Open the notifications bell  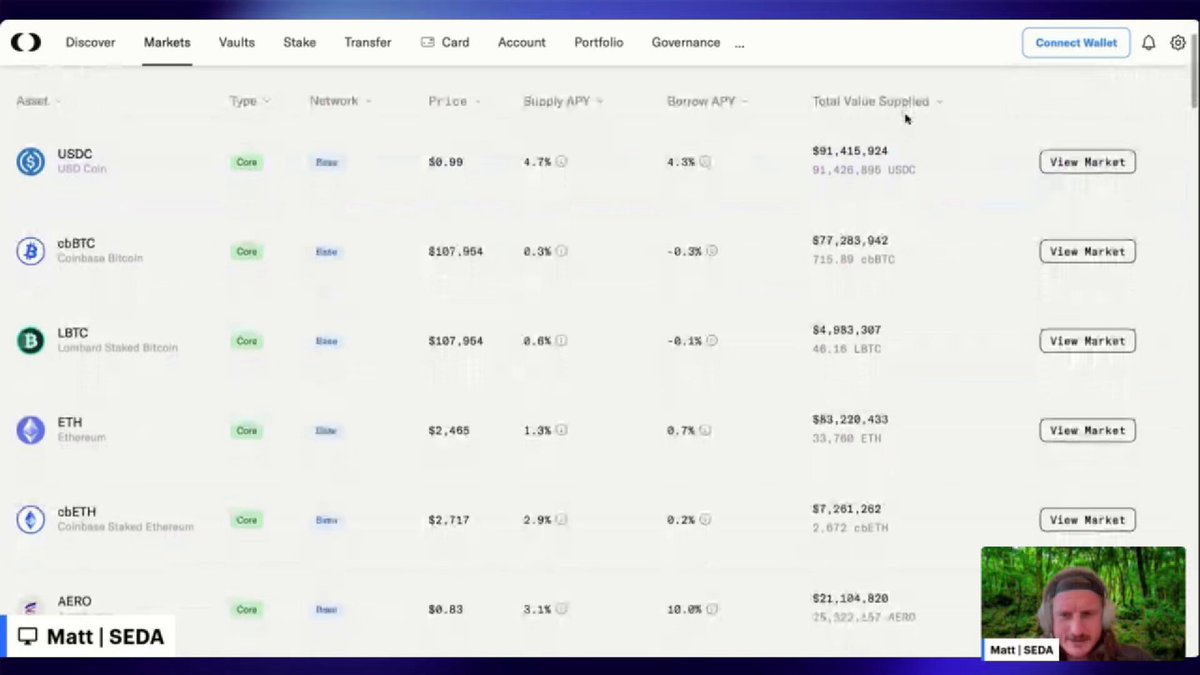coord(1149,43)
